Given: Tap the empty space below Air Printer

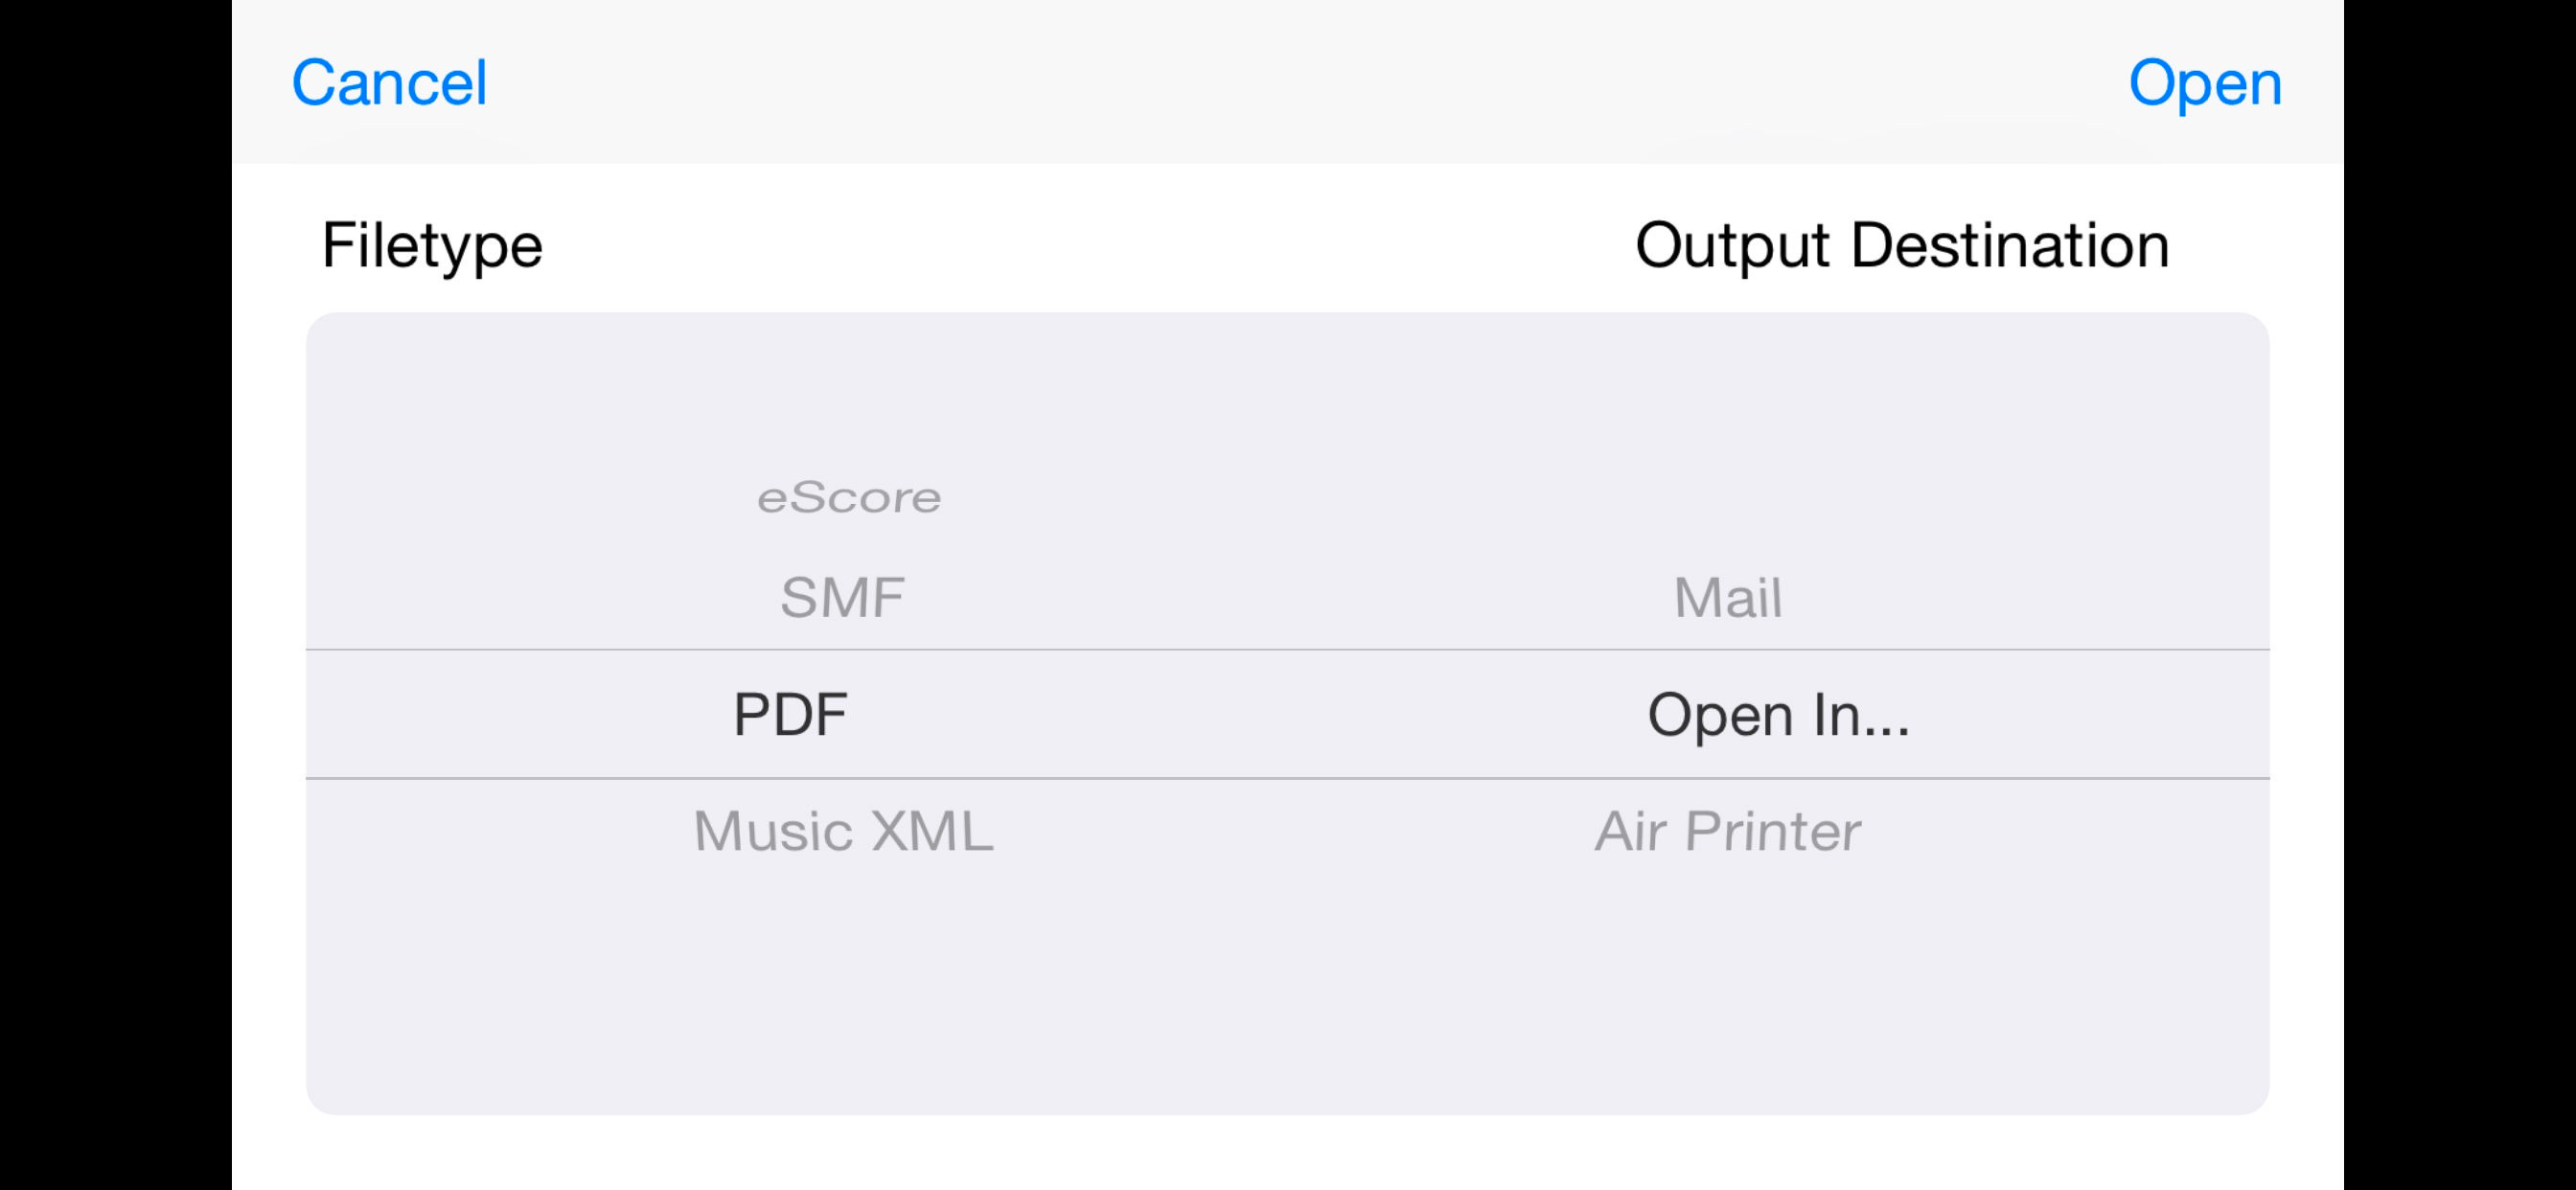Looking at the screenshot, I should click(1728, 980).
